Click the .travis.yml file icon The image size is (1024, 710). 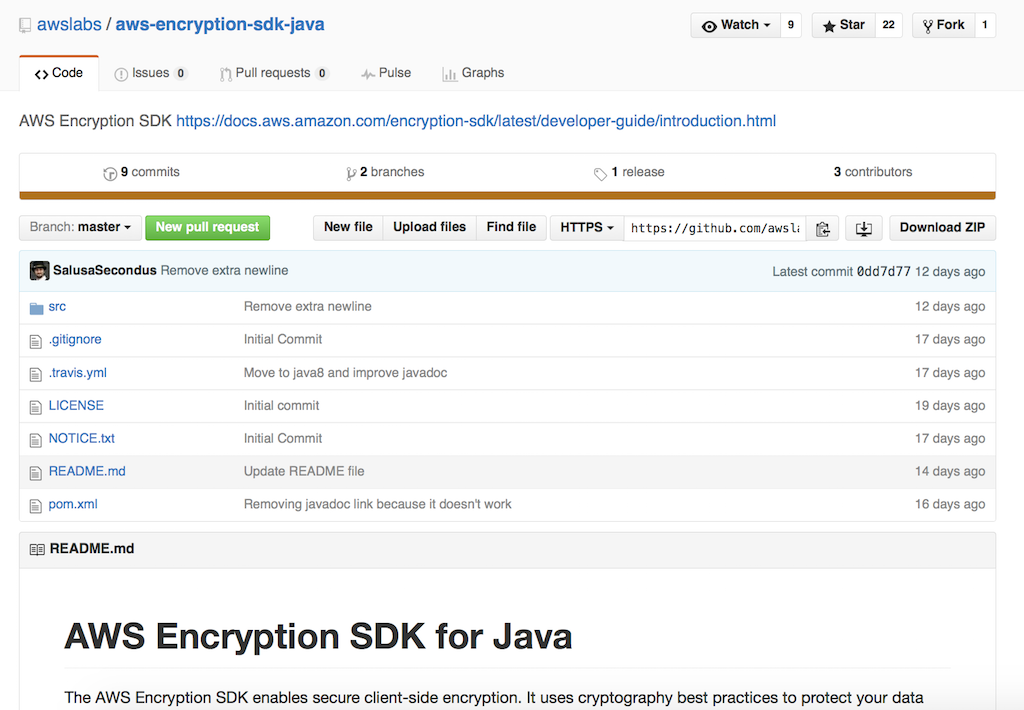click(35, 374)
